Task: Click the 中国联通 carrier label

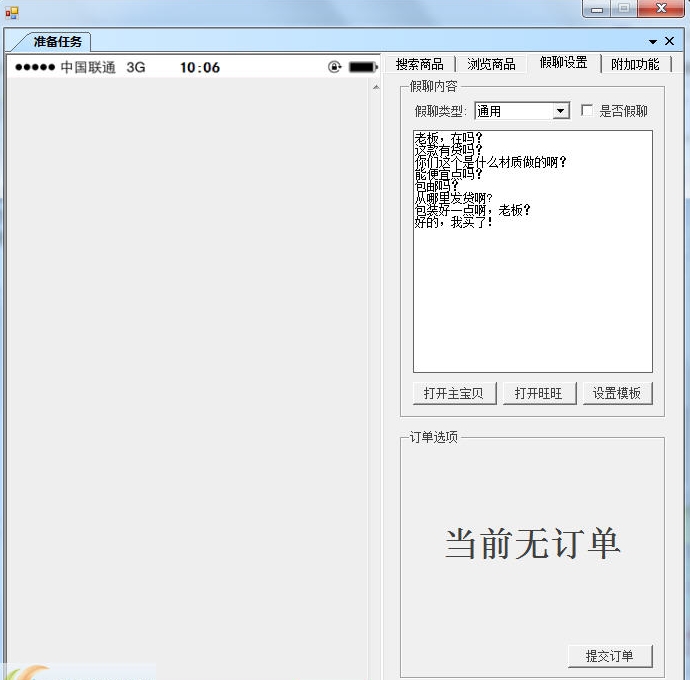Action: (88, 67)
